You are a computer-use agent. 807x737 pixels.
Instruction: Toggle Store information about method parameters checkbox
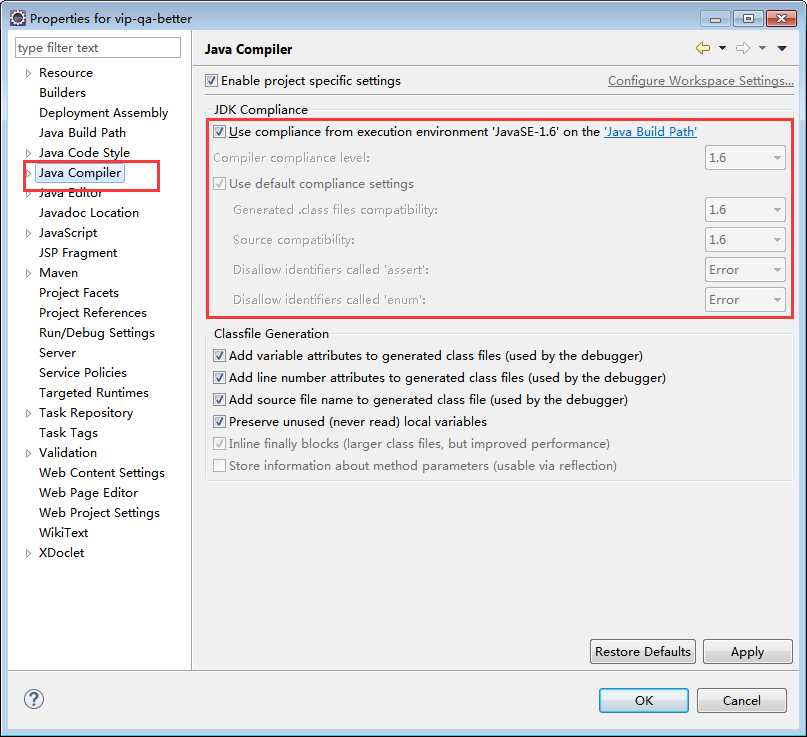[219, 466]
